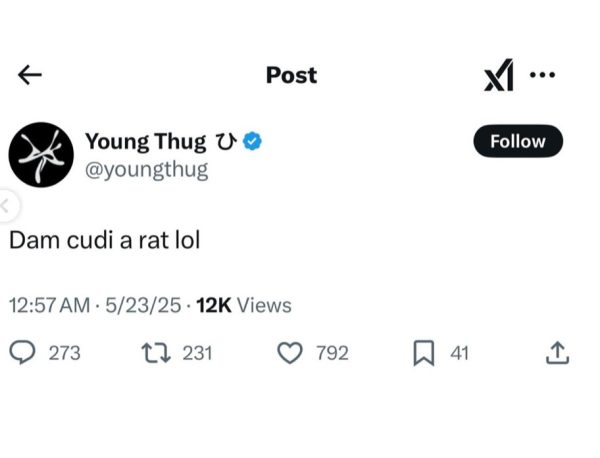600x458 pixels.
Task: Click the 792 likes count
Action: click(x=331, y=353)
